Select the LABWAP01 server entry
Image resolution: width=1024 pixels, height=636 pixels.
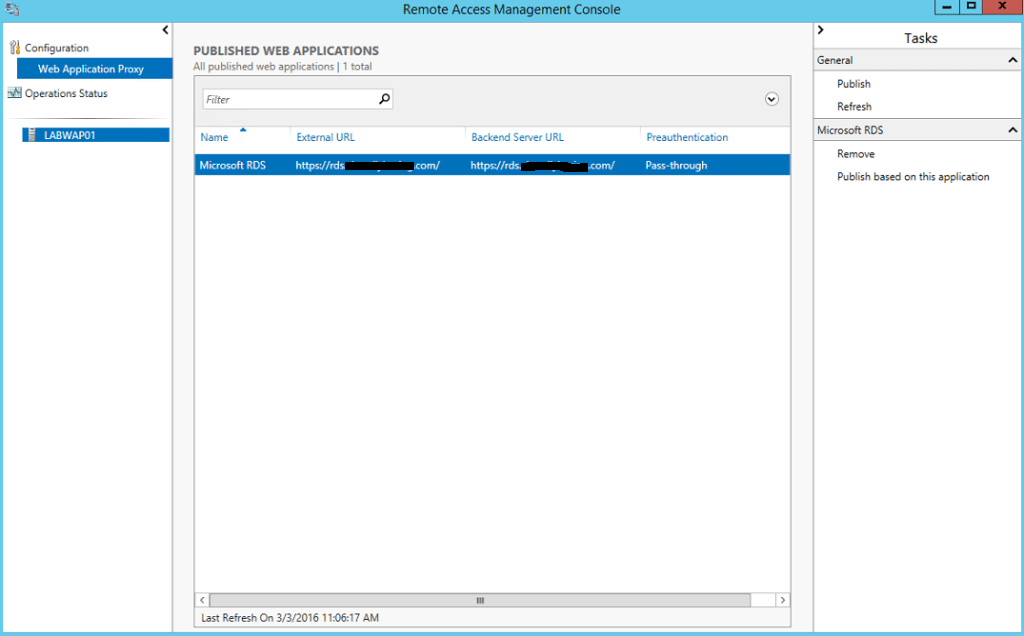pos(96,135)
